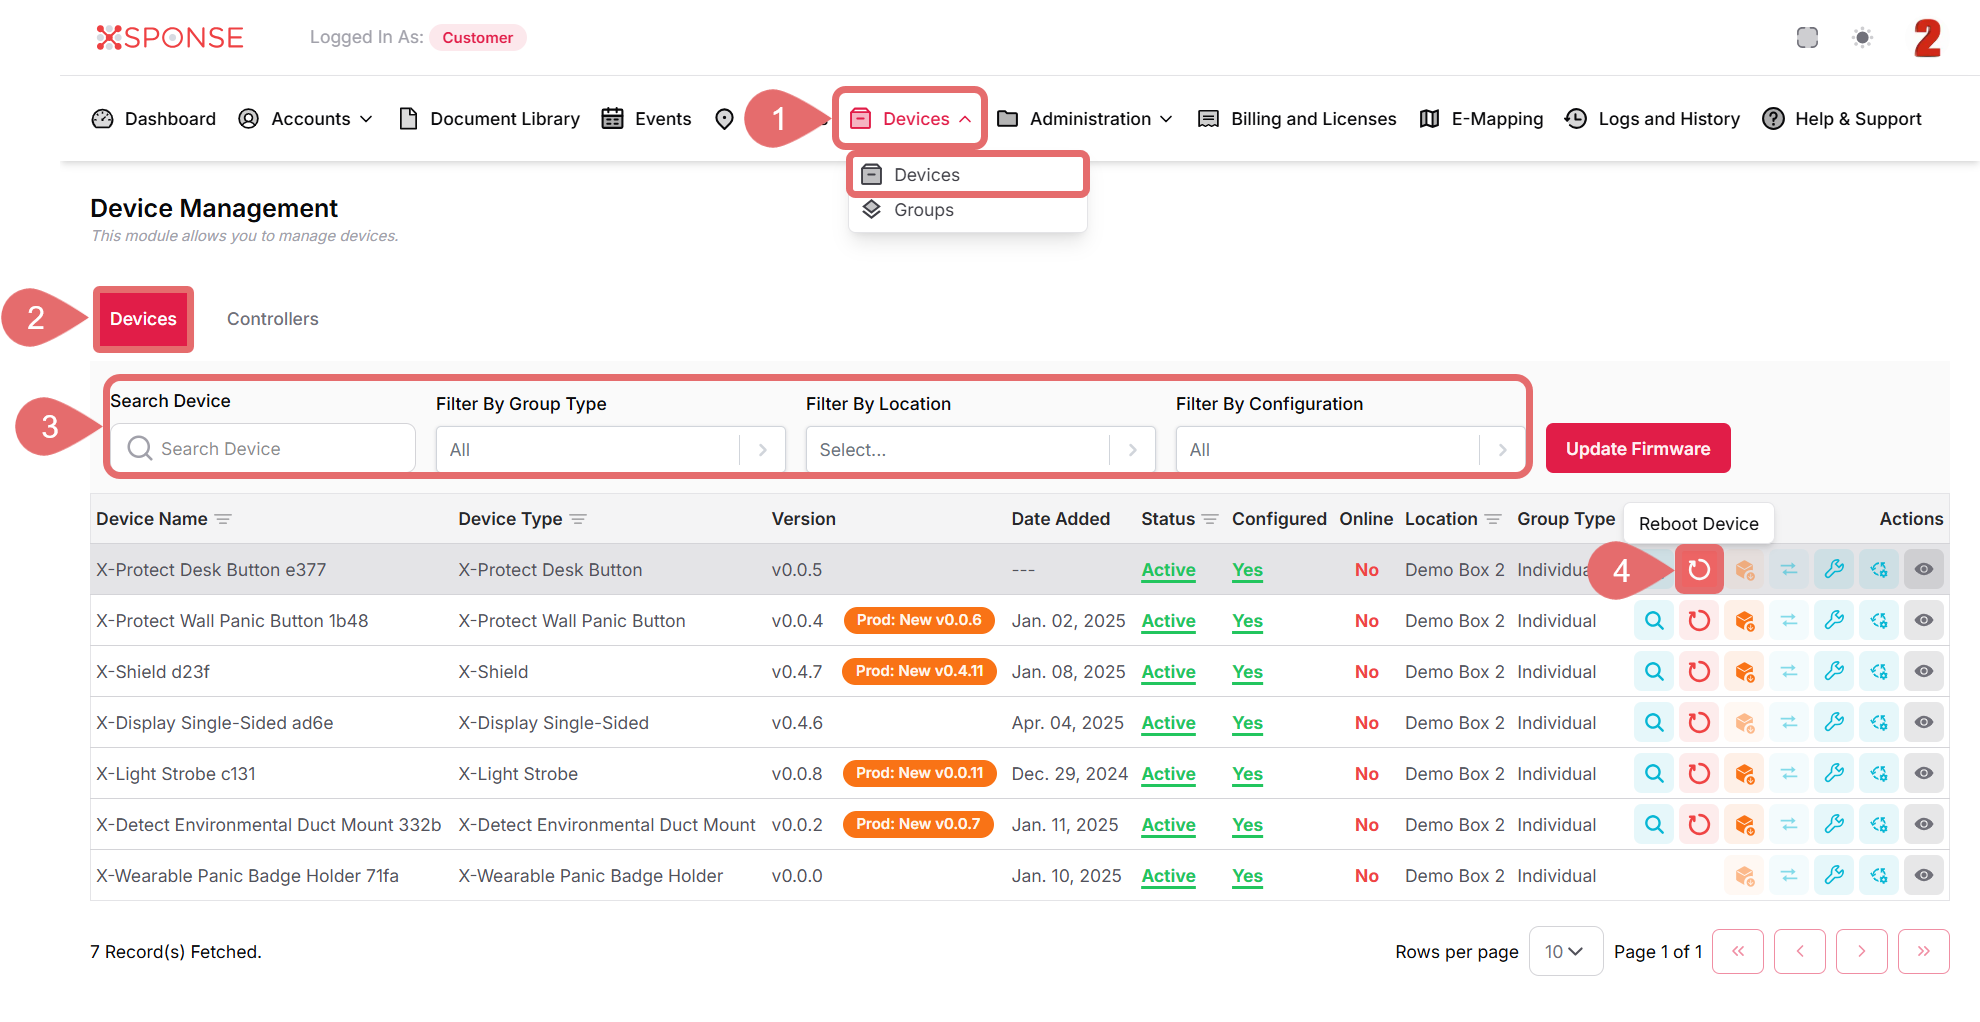
Task: Click magnifier icon for X-Shield d23f row
Action: [1654, 672]
